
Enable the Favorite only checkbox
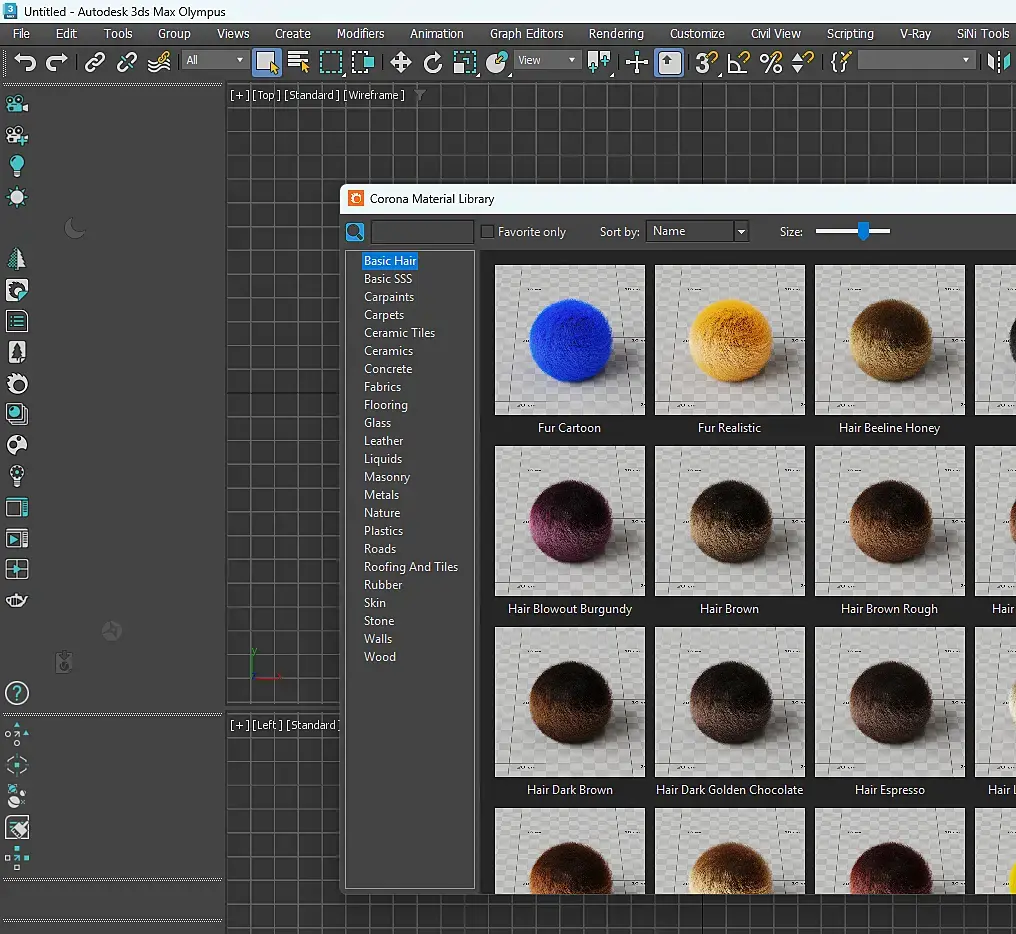[487, 232]
